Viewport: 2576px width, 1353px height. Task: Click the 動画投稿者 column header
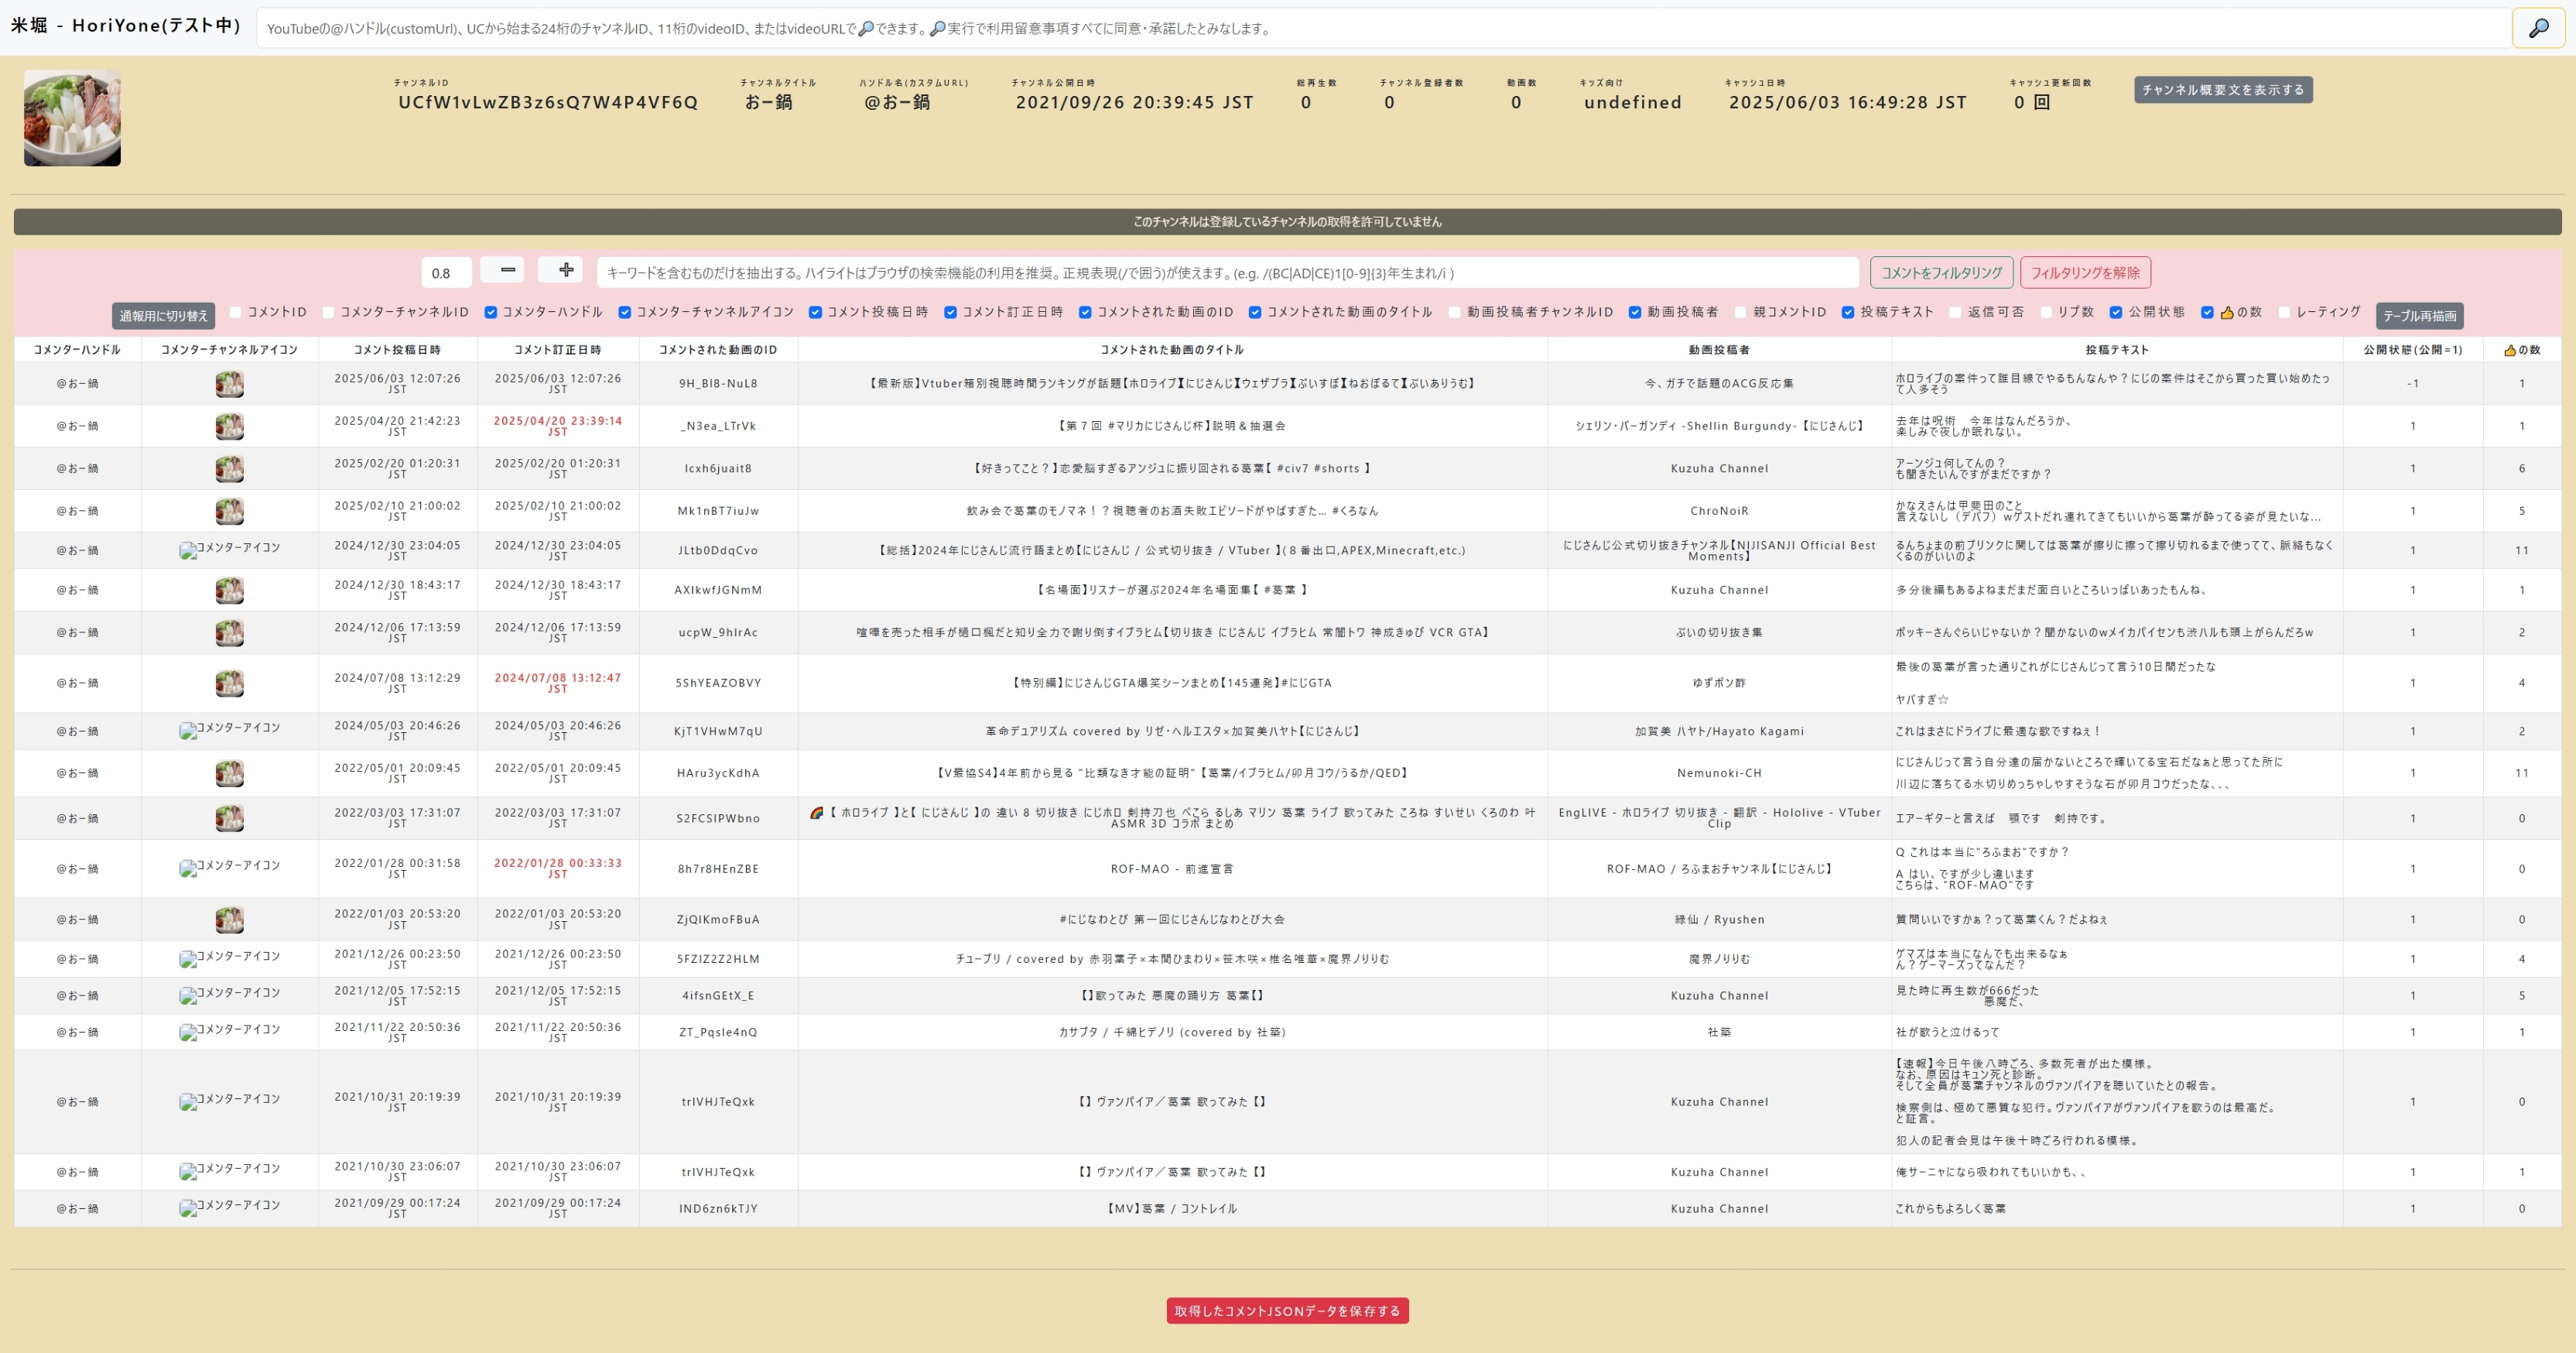(x=1719, y=350)
